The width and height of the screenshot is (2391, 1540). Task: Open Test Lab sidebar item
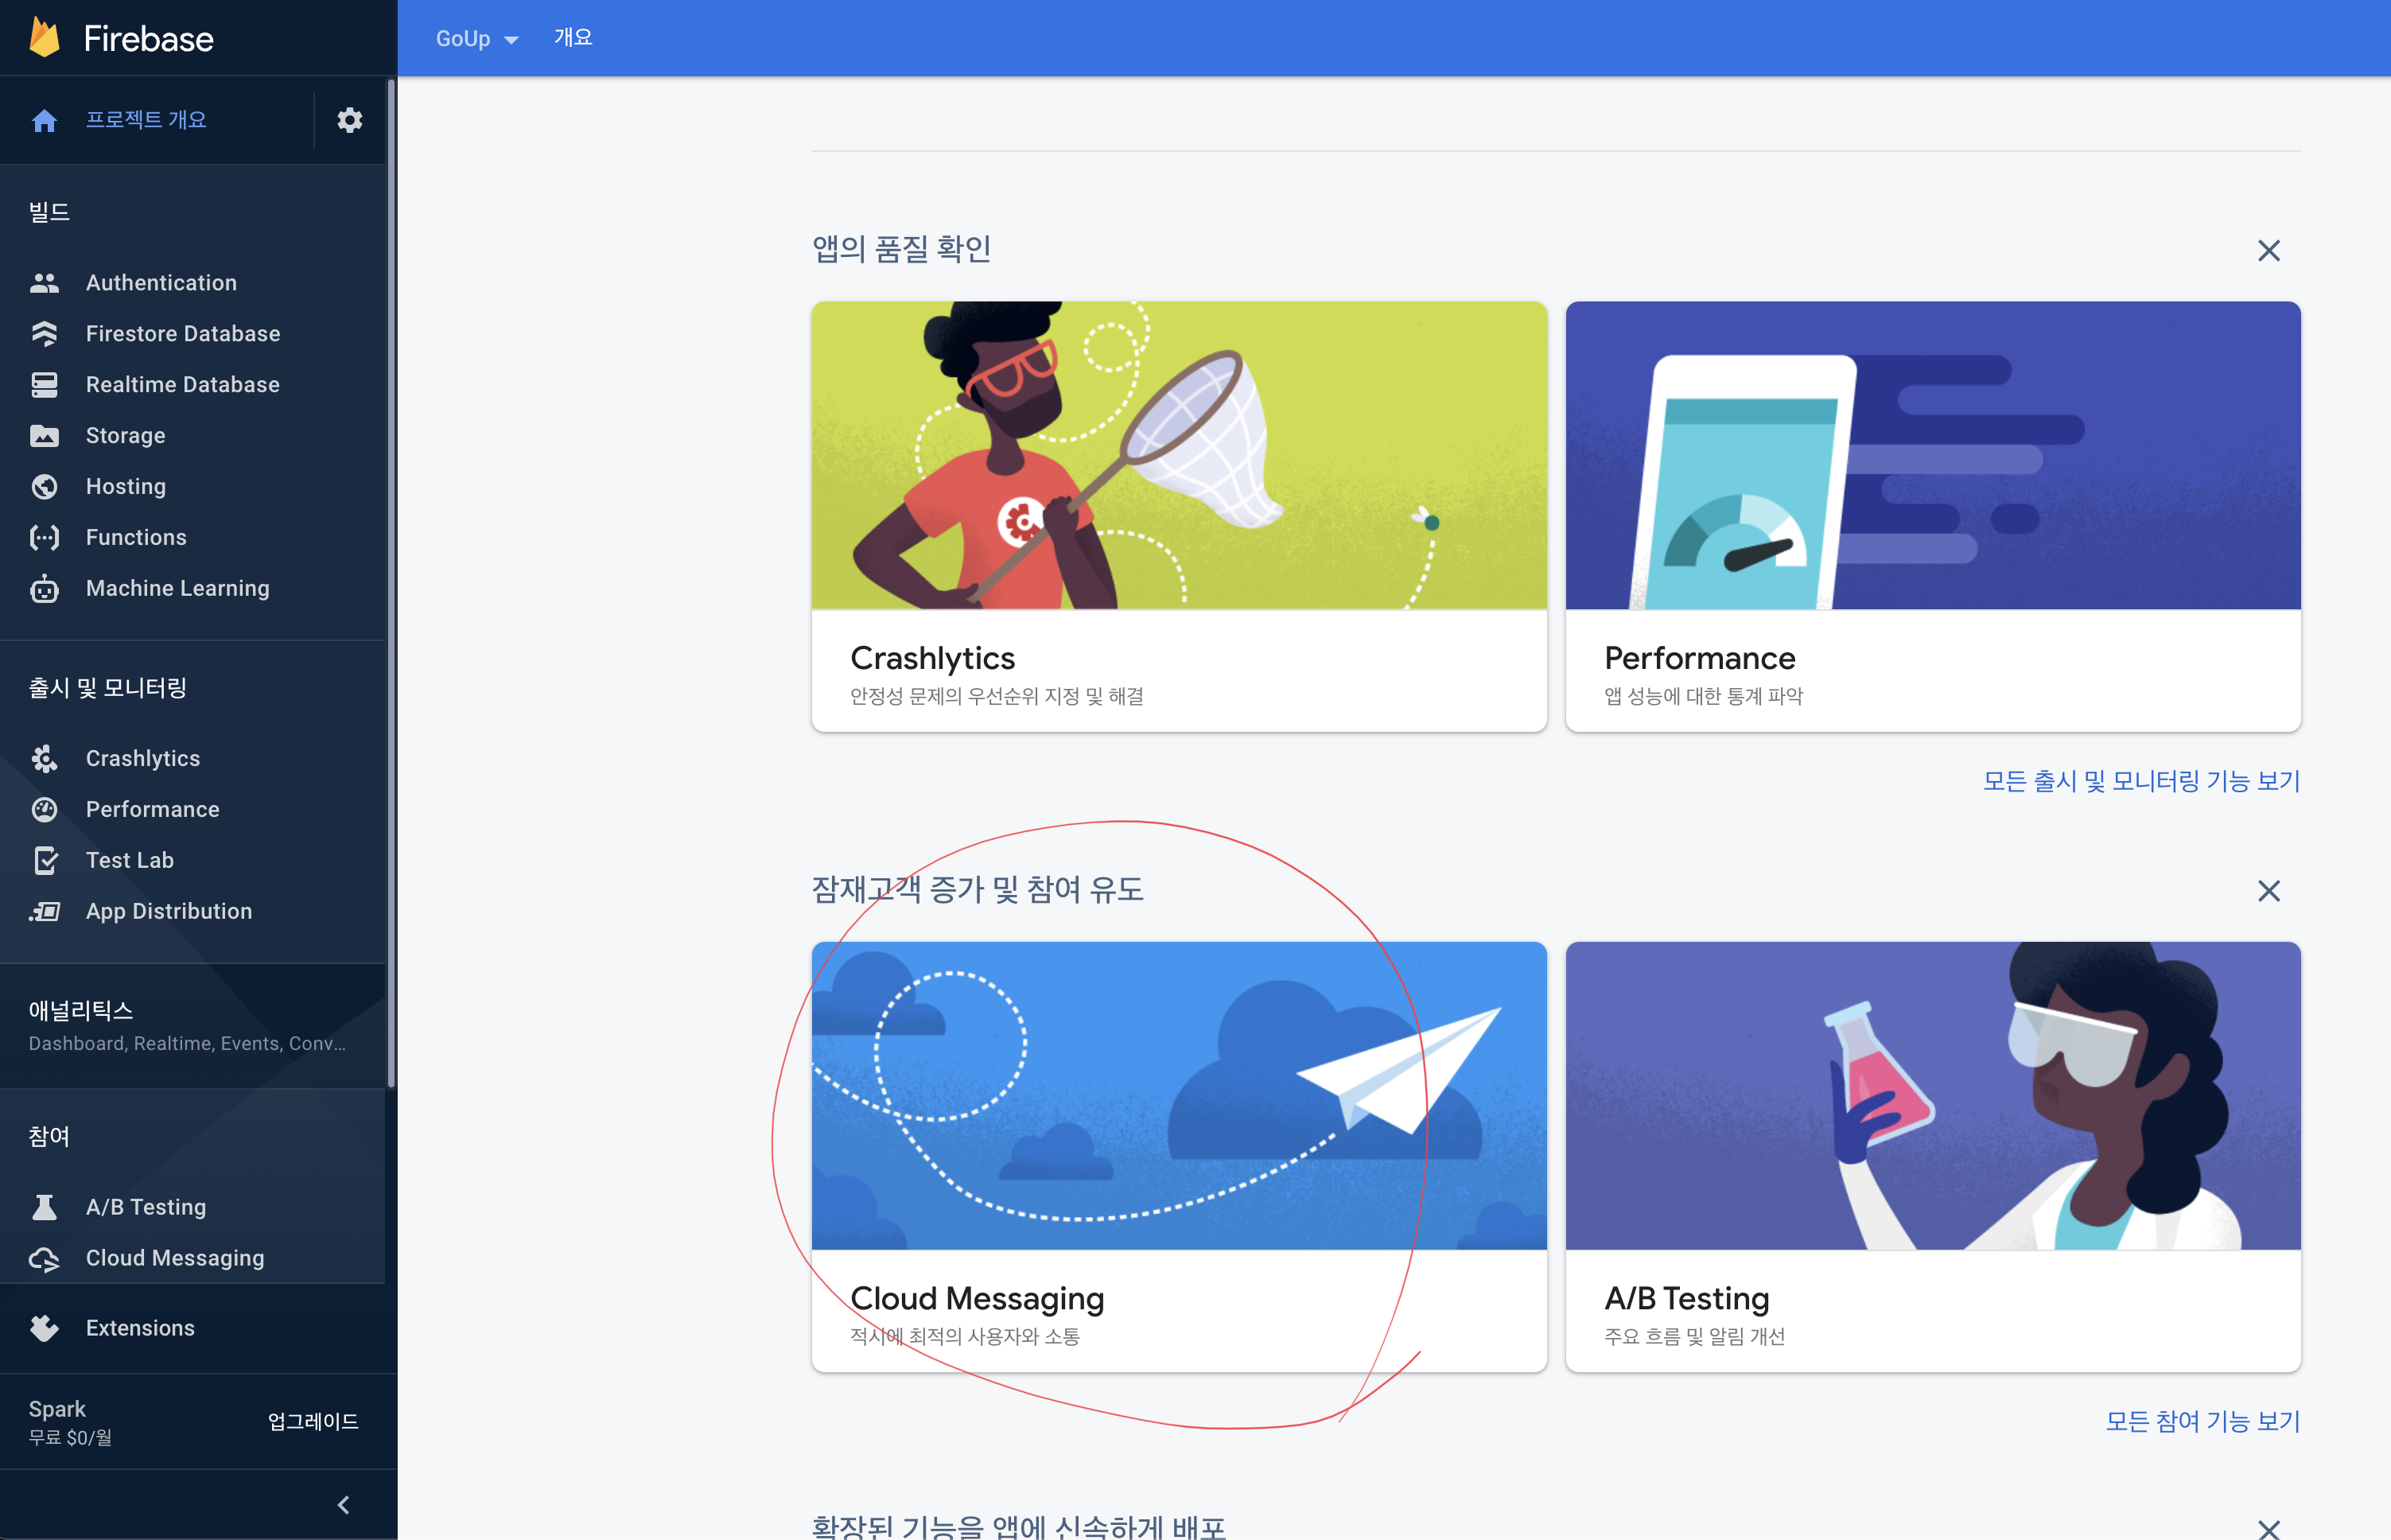(129, 860)
